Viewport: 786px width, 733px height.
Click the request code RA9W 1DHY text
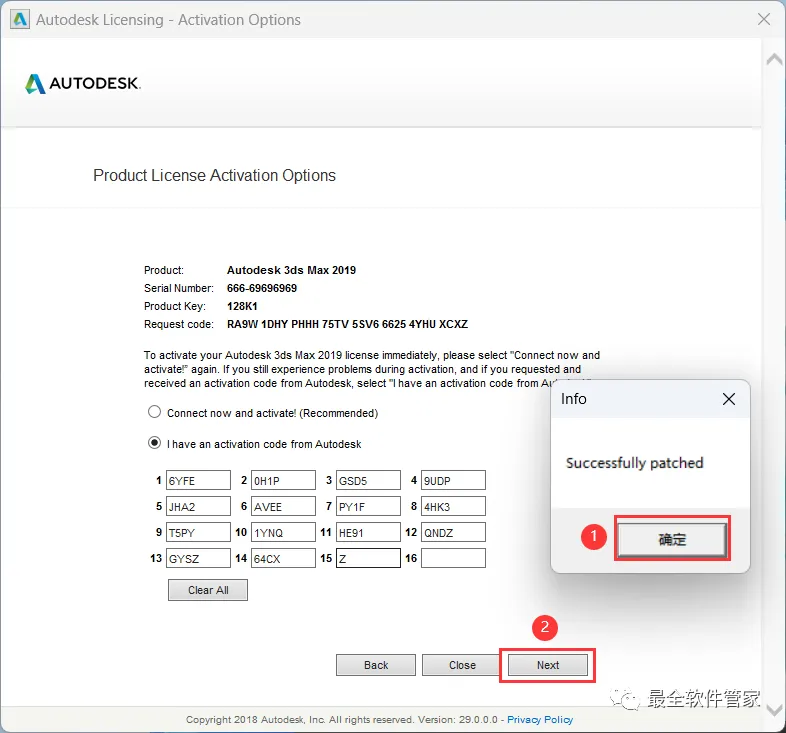coord(347,324)
